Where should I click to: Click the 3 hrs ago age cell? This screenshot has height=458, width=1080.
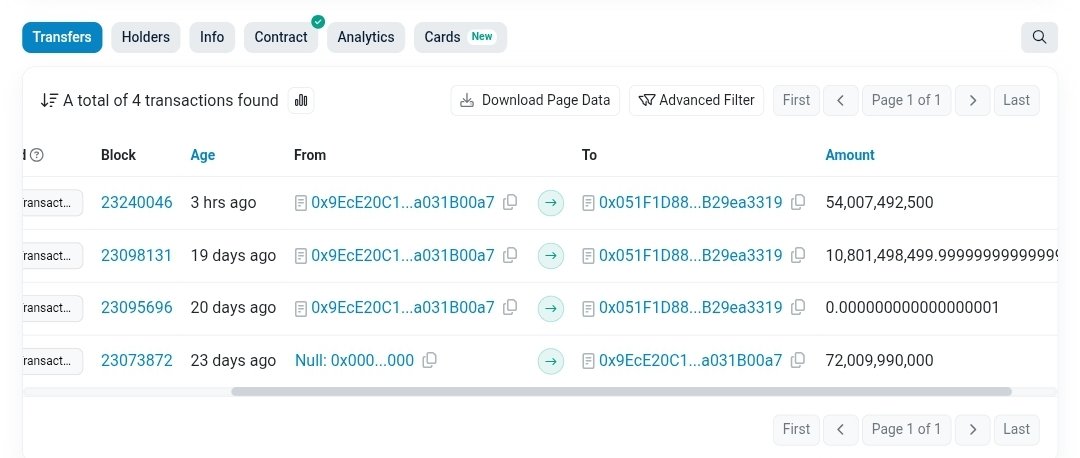click(223, 202)
